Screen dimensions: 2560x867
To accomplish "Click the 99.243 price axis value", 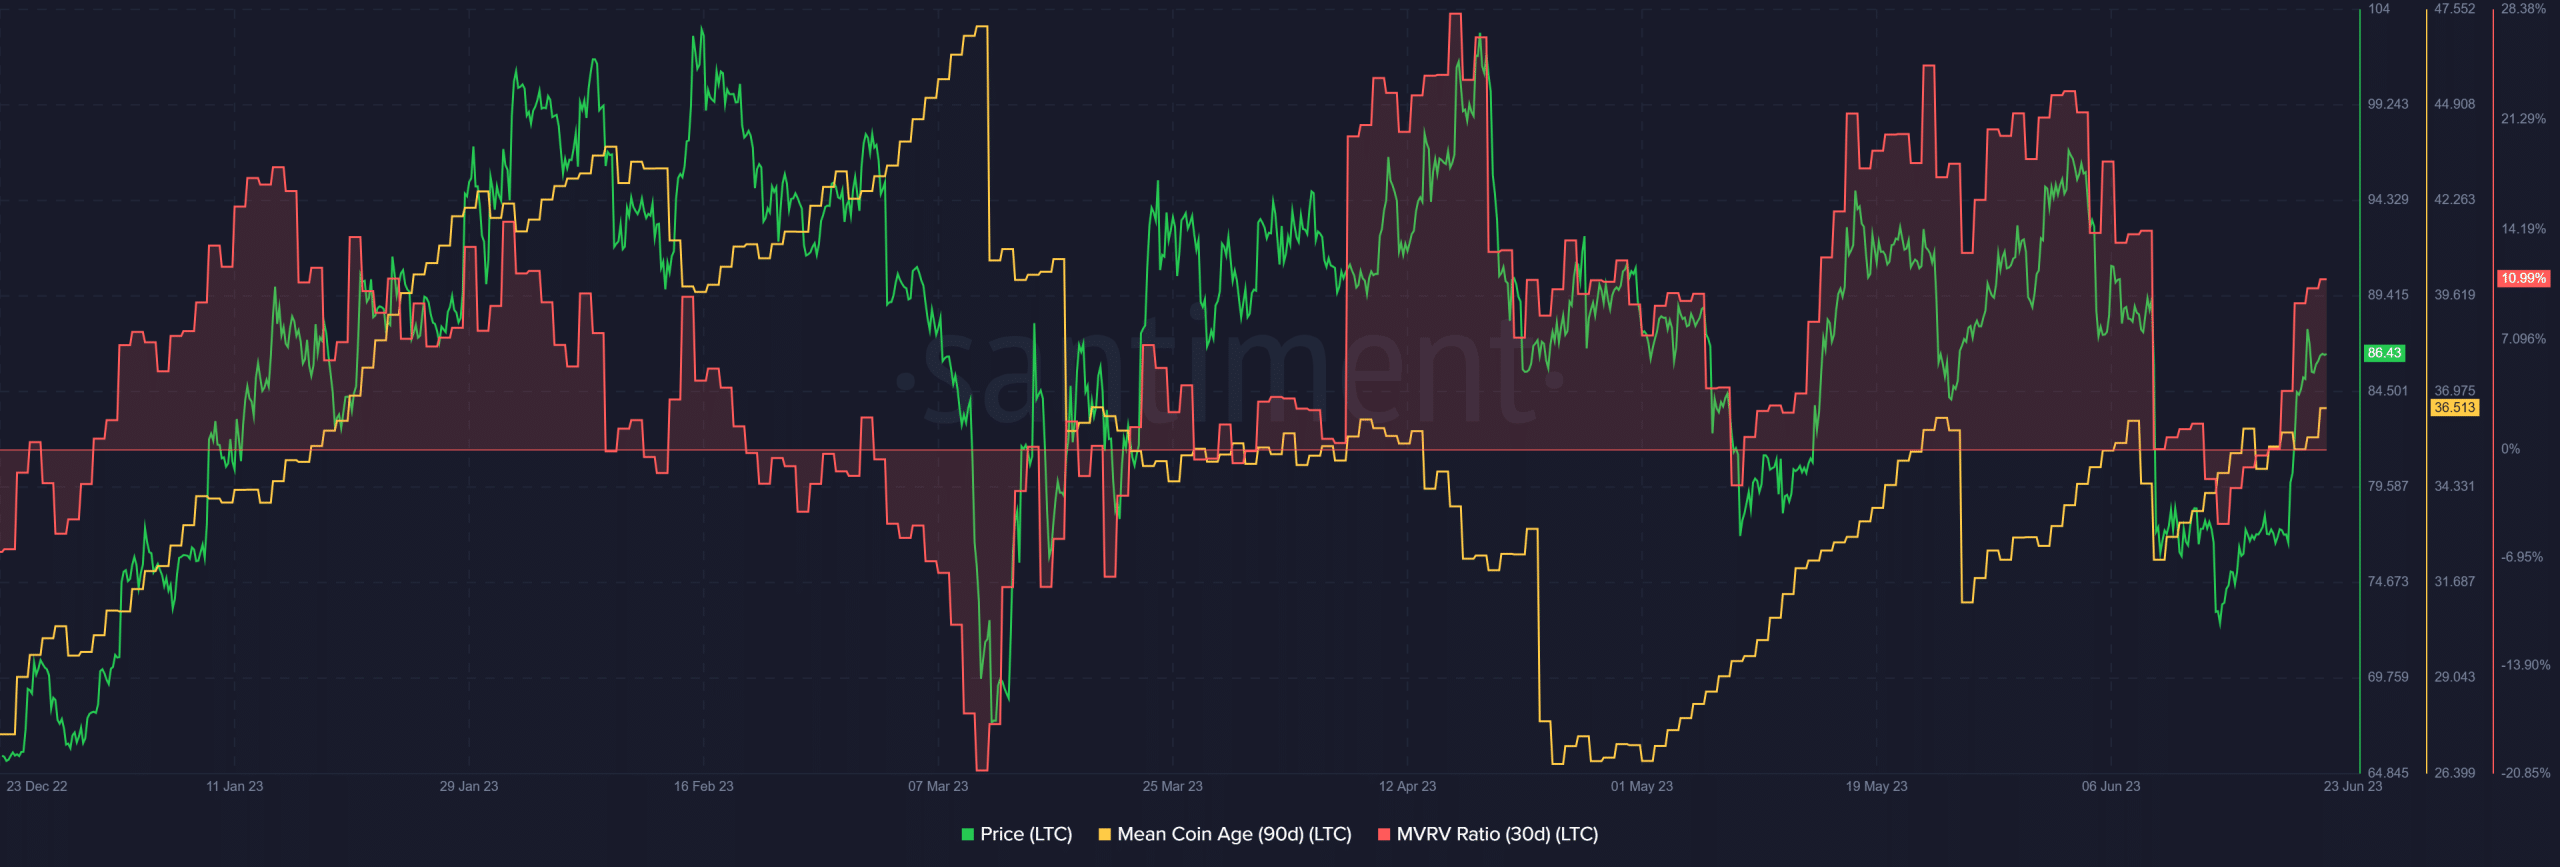I will [x=2388, y=104].
